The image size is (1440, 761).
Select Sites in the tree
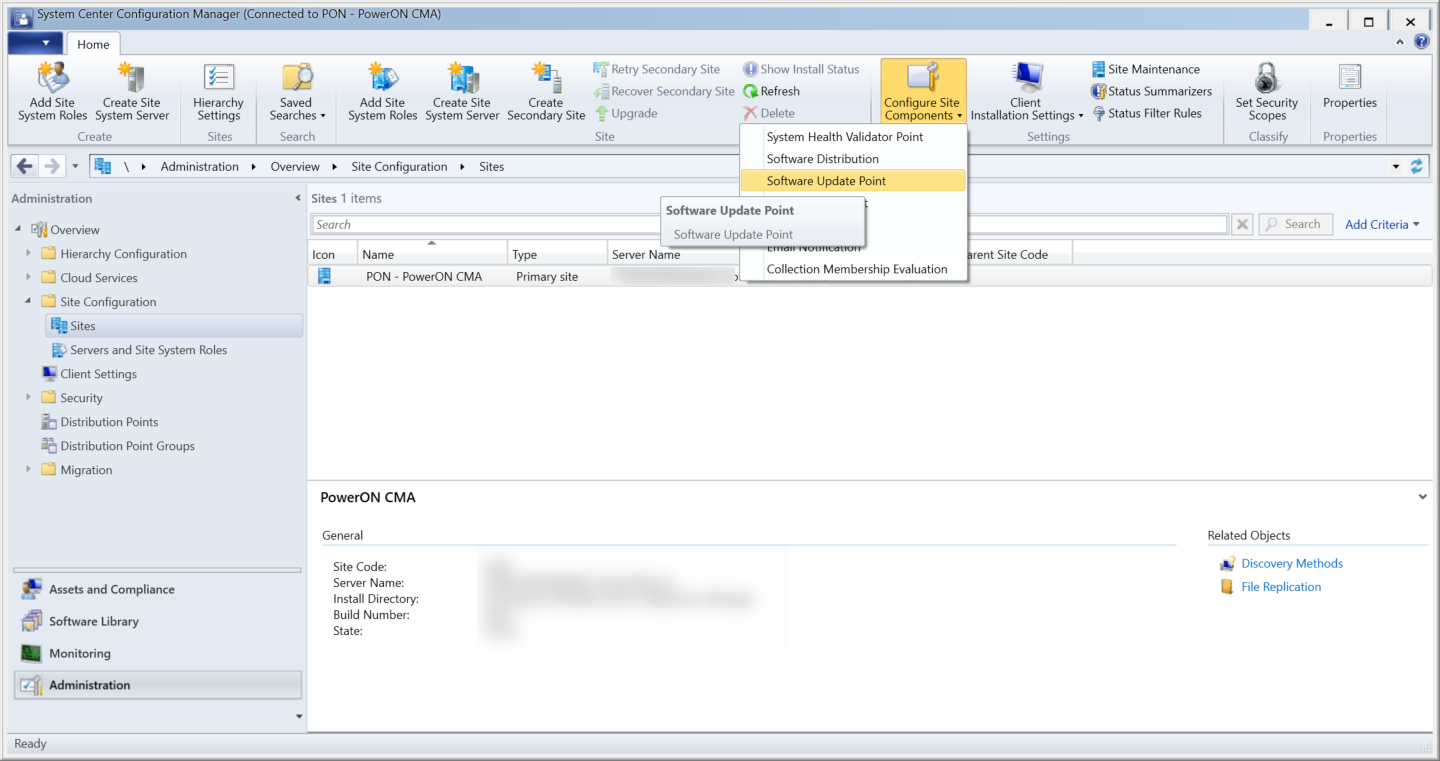(x=174, y=326)
